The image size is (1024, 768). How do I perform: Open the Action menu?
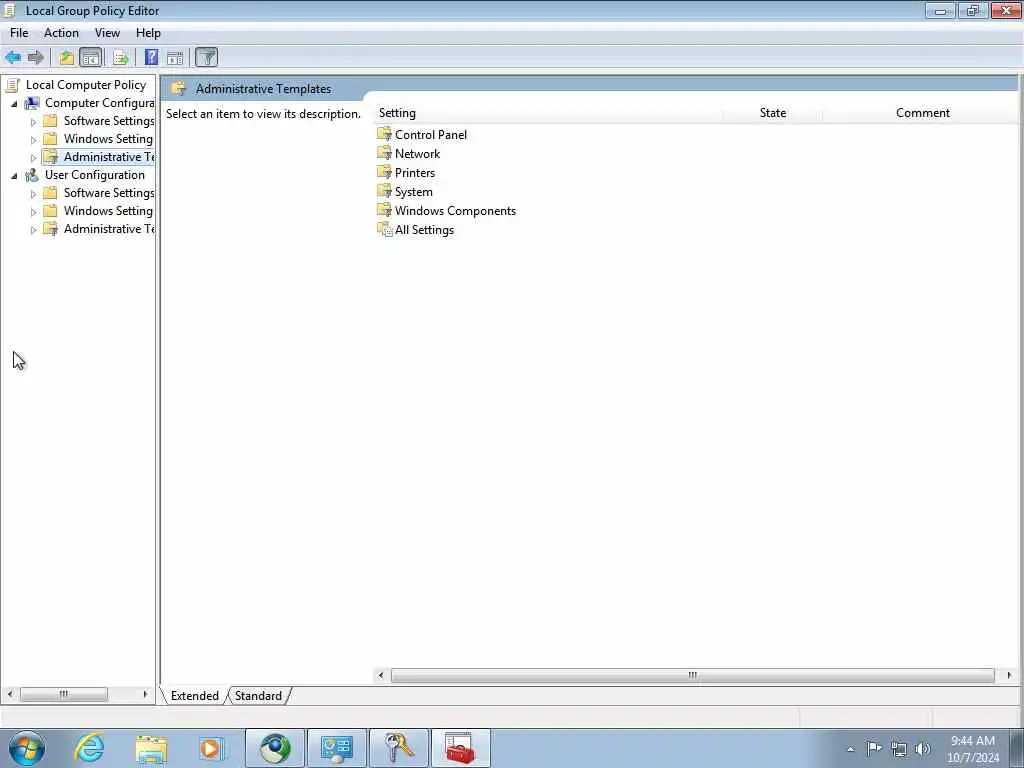pos(61,33)
